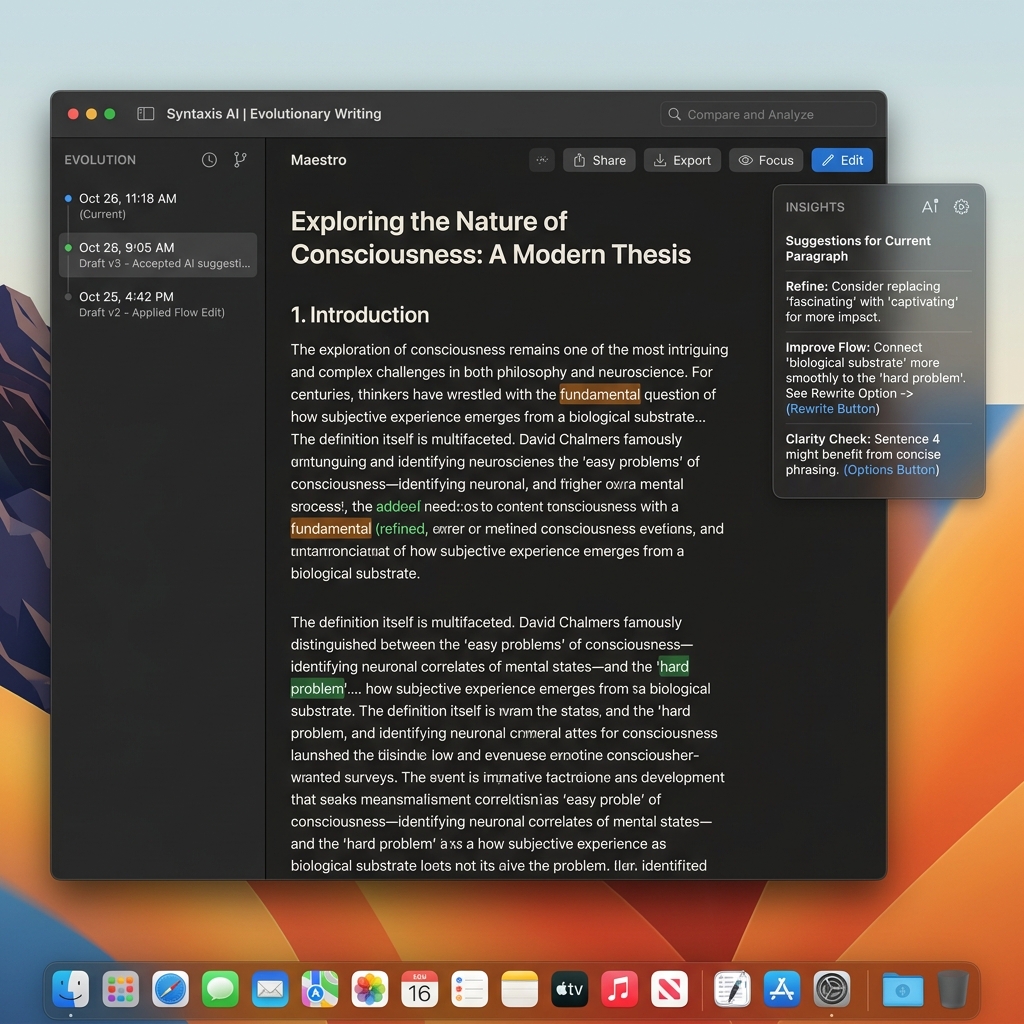Click the Export button

682,160
